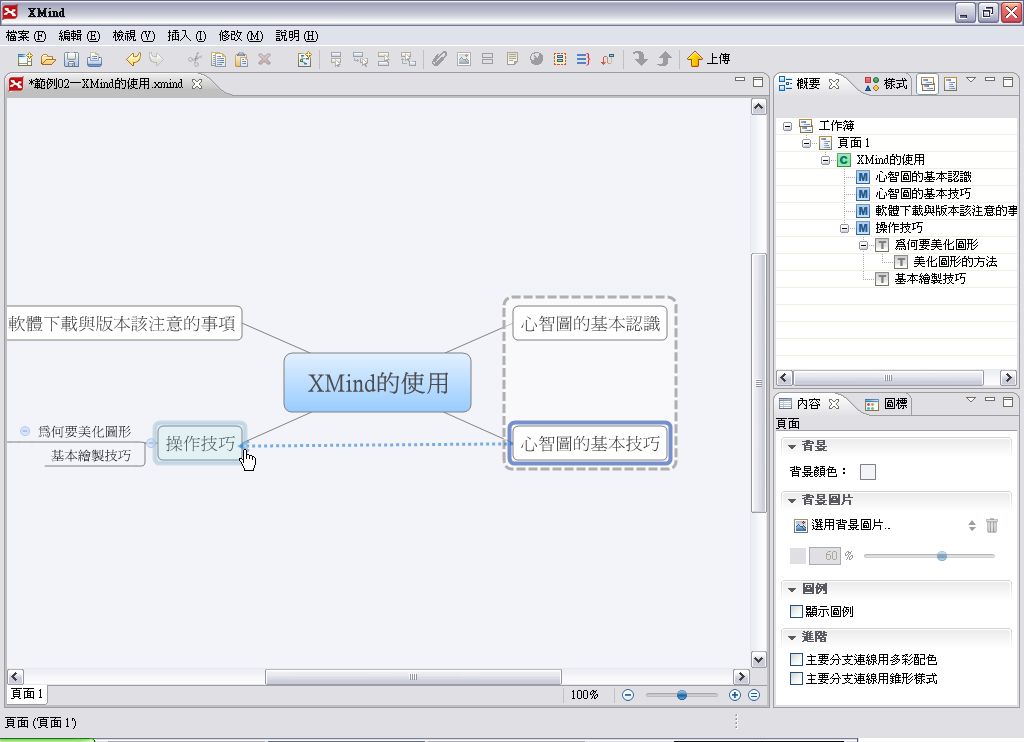Click the globe hyperlink icon
The height and width of the screenshot is (742, 1024).
click(536, 59)
